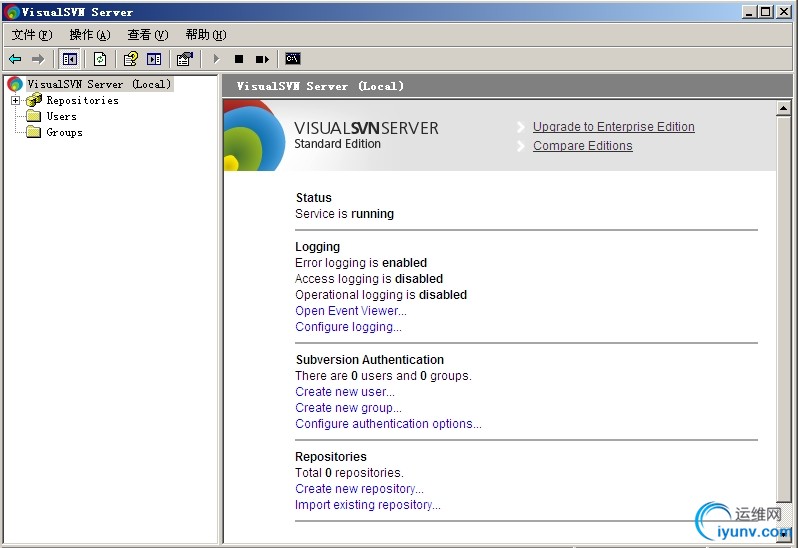Viewport: 798px width, 548px height.
Task: Open the 操作(A) menu
Action: 90,35
